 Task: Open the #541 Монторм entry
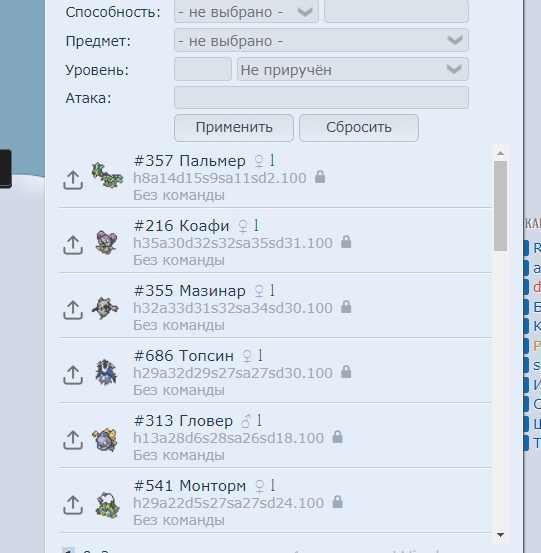tap(275, 501)
